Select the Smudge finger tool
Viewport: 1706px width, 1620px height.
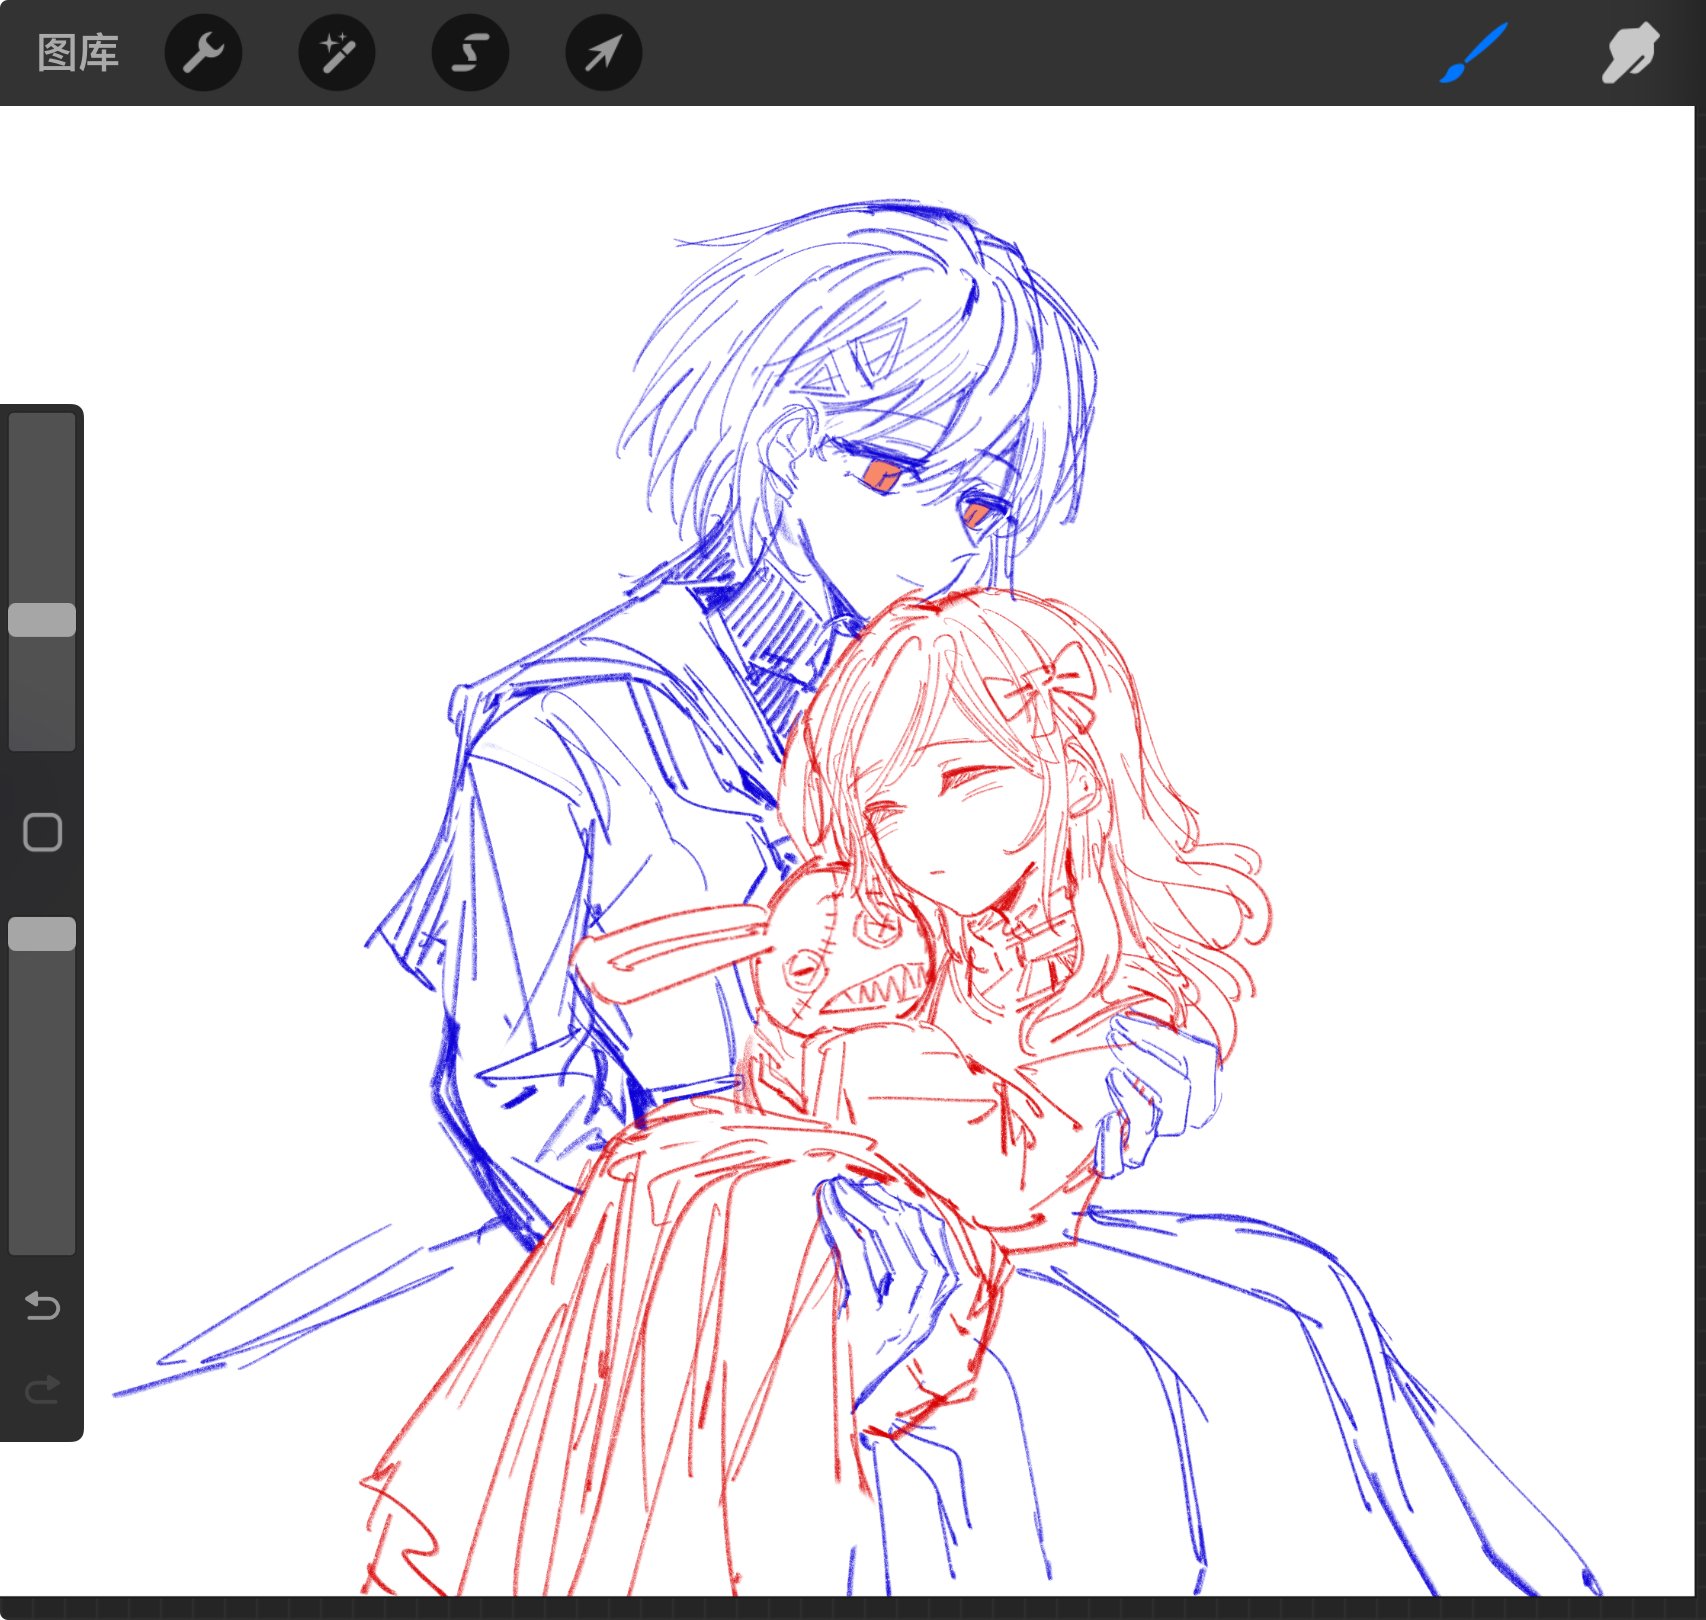1629,53
